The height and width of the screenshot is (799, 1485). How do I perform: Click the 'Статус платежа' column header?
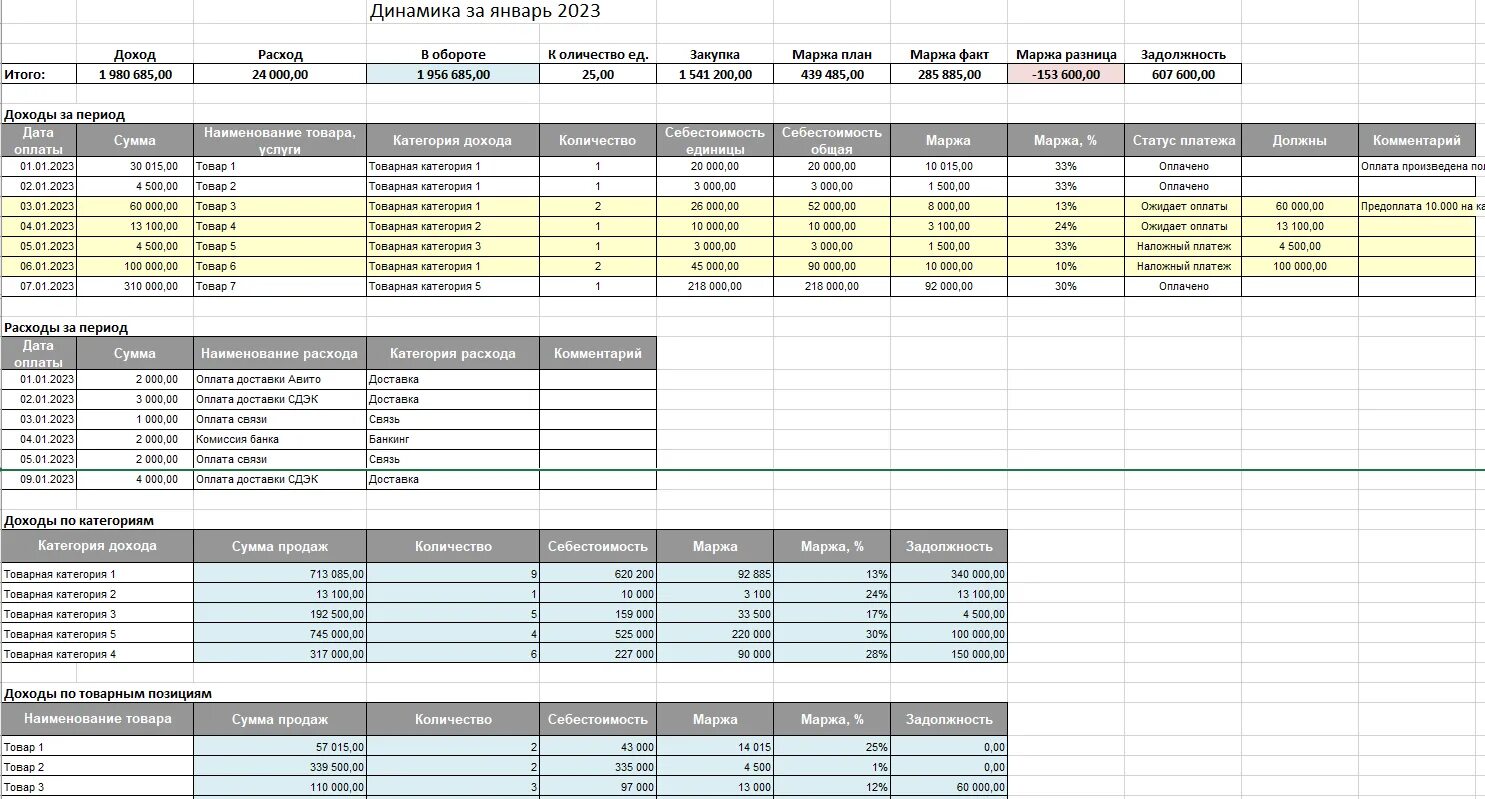tap(1183, 140)
